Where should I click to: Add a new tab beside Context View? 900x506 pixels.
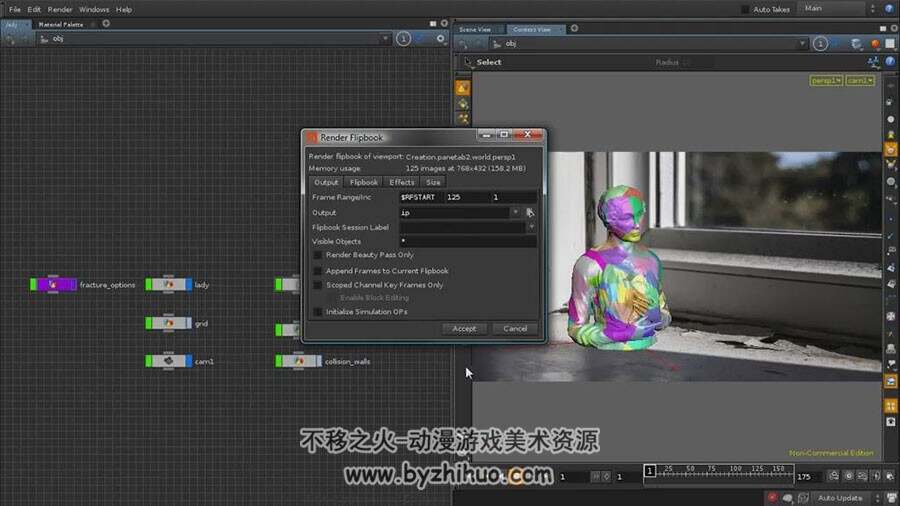pos(574,28)
